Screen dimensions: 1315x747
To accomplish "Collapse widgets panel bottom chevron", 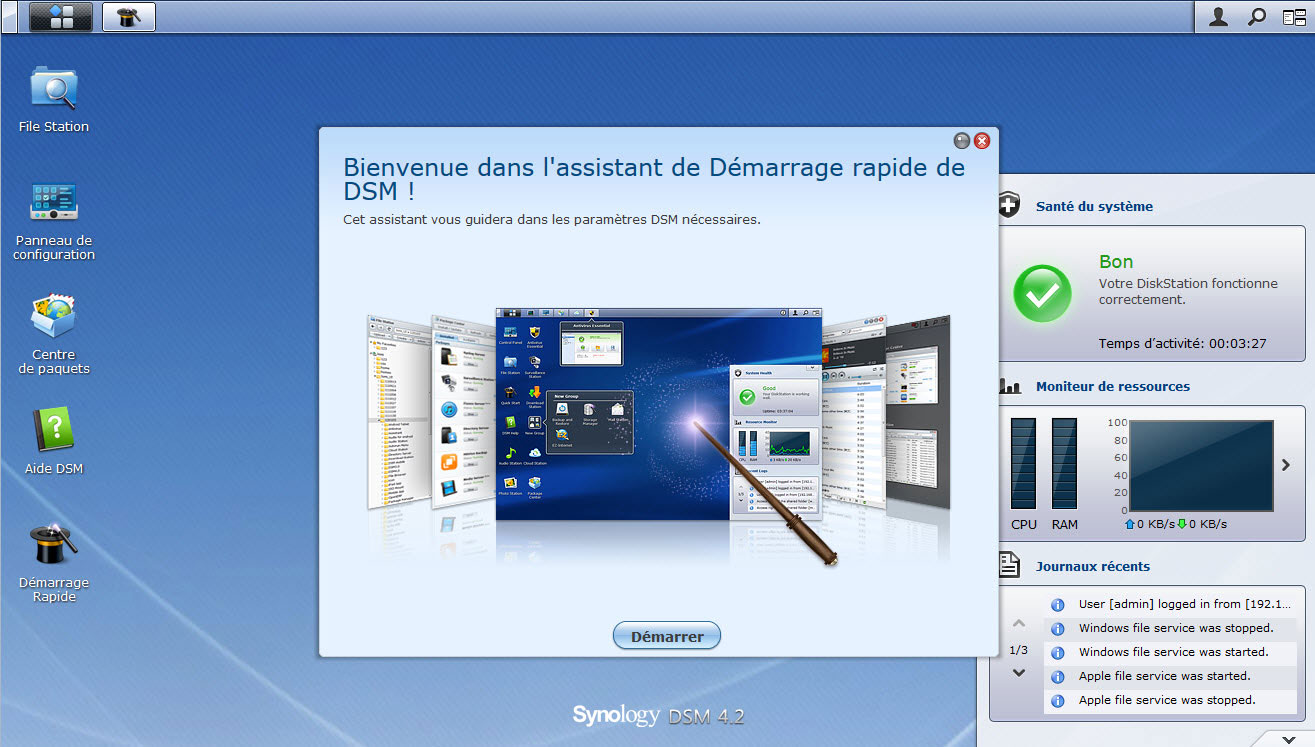I will coord(1288,739).
